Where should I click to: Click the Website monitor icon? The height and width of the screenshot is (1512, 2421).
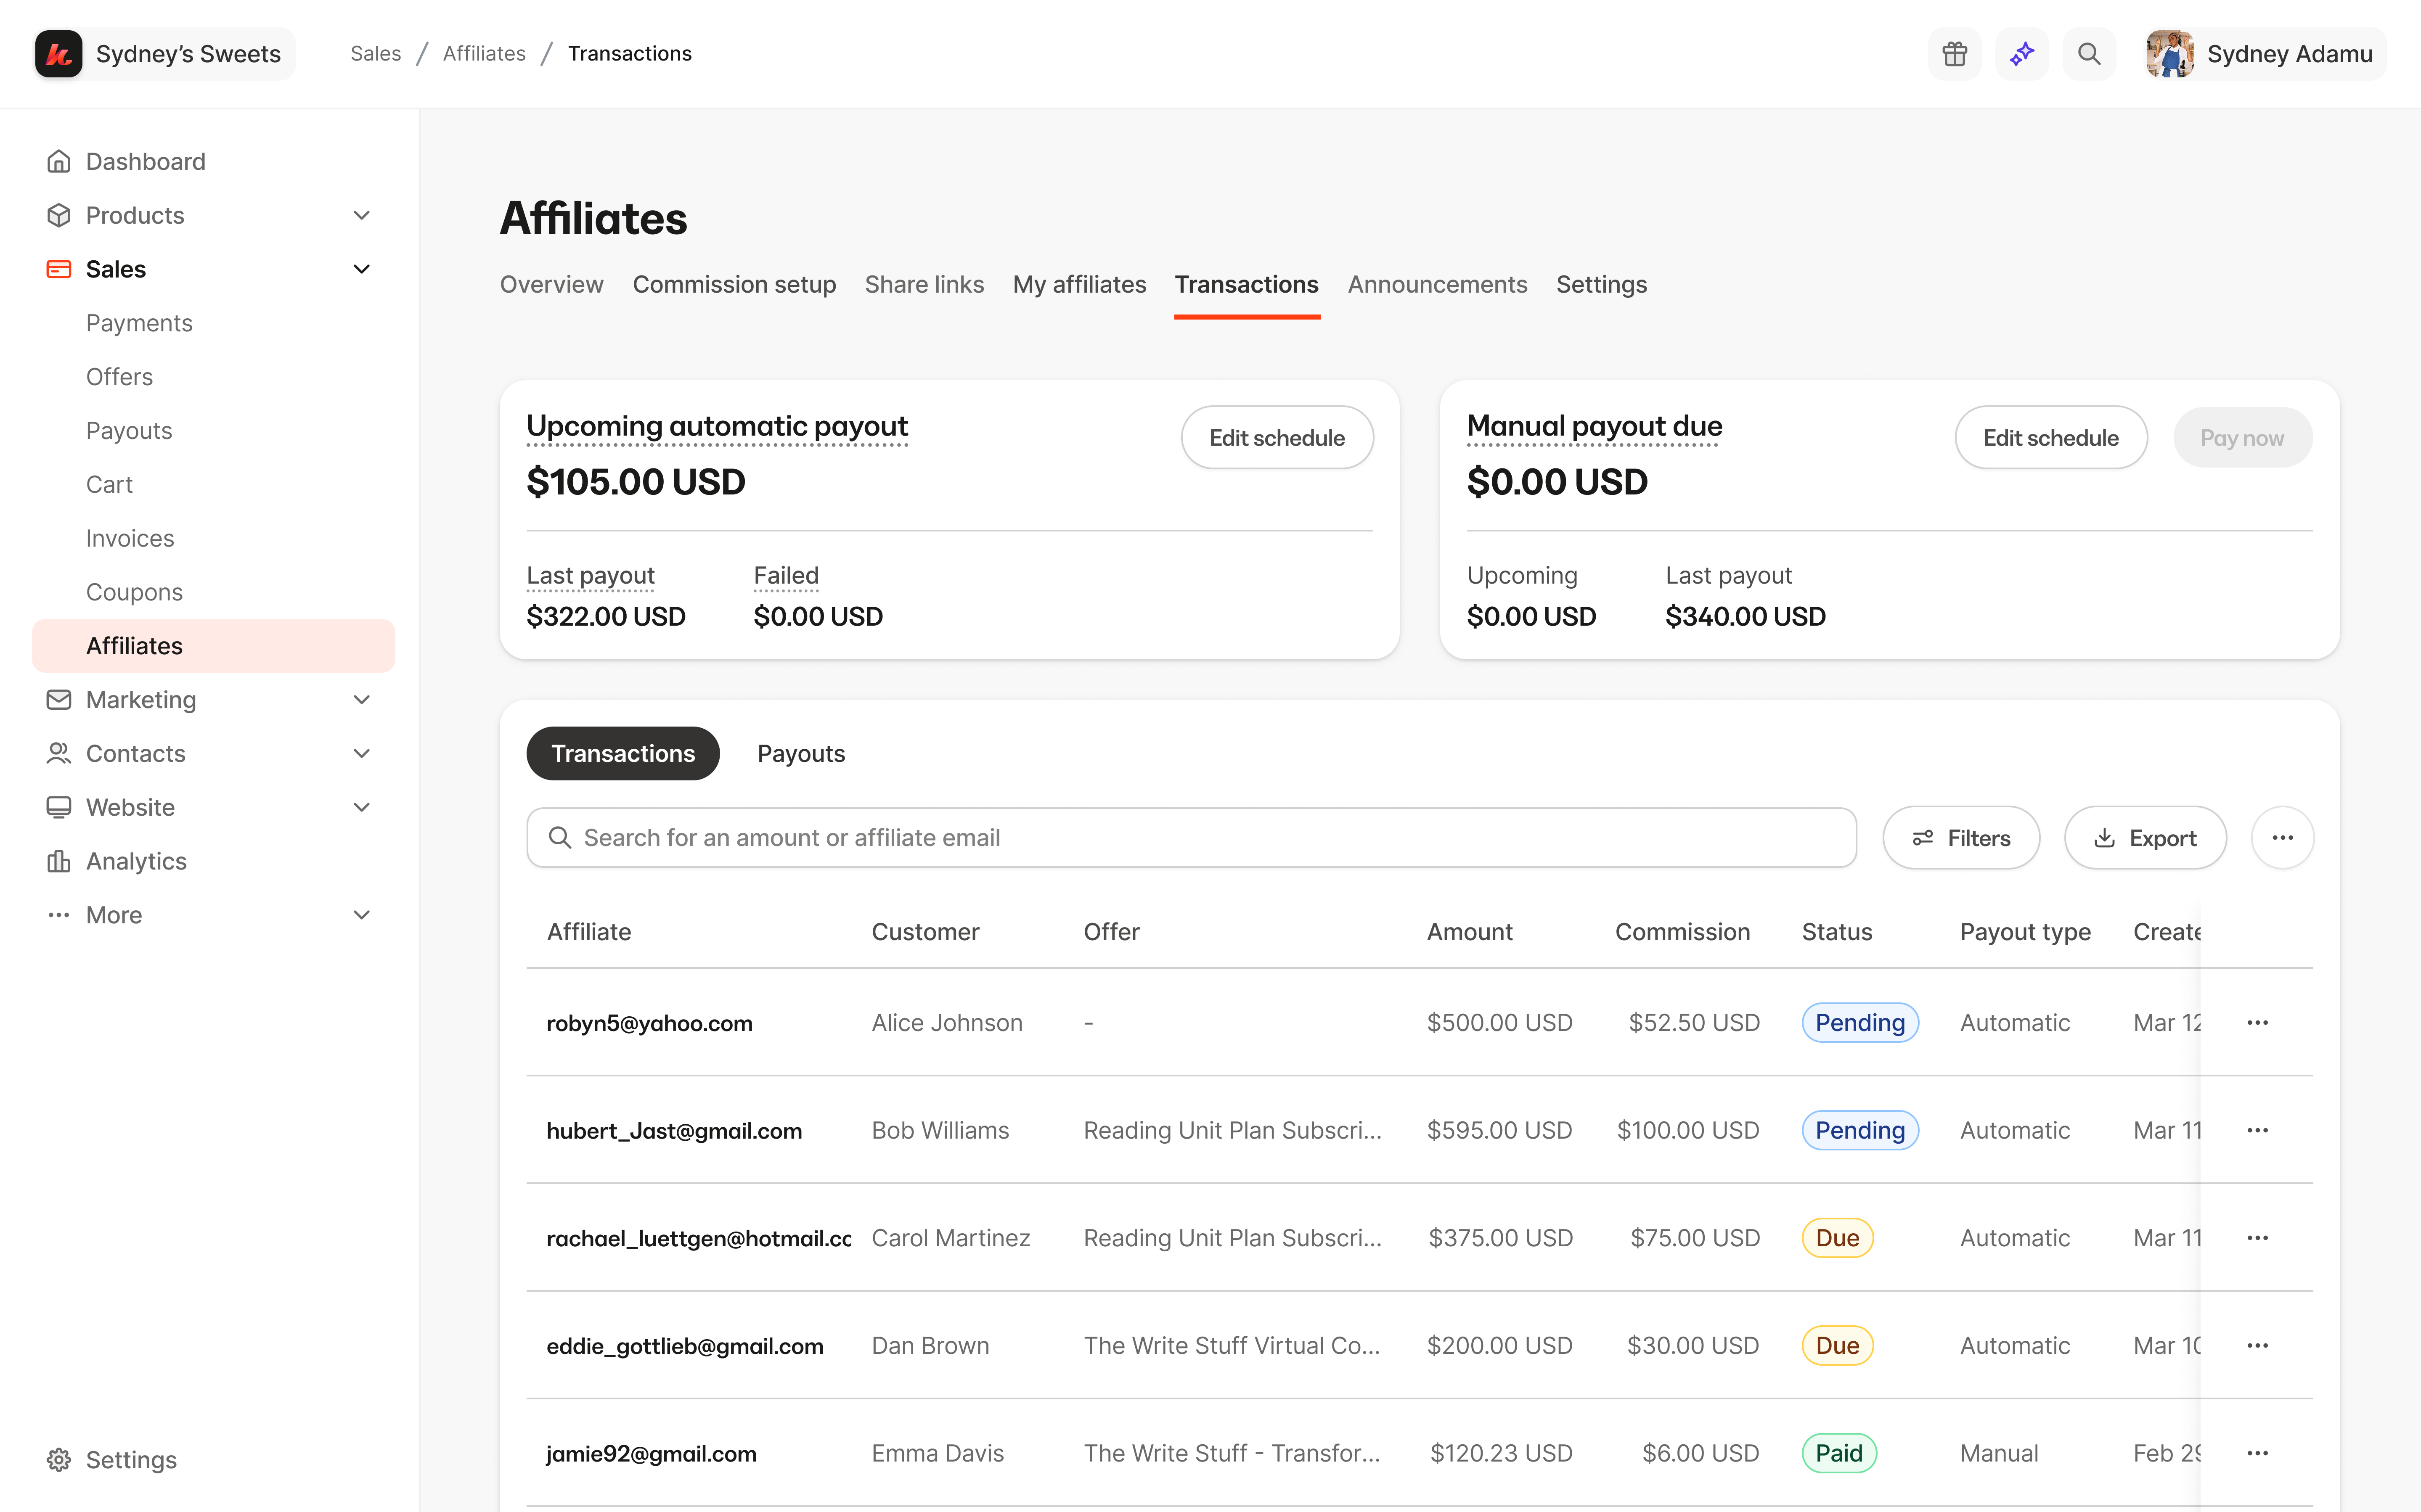click(x=59, y=807)
